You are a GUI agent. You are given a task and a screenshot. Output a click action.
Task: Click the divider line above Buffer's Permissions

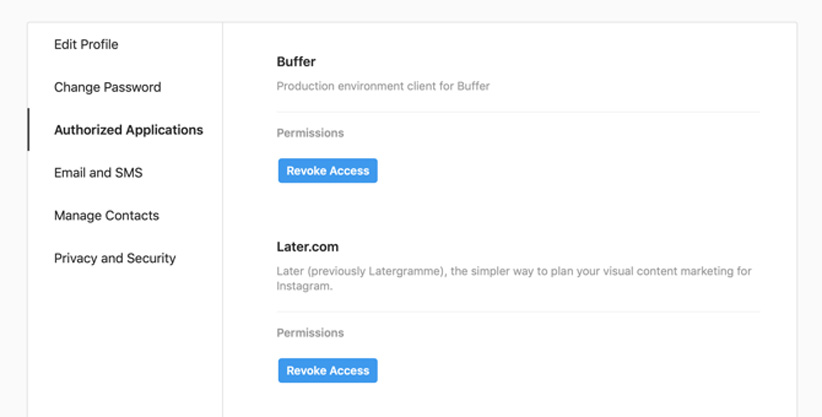click(518, 112)
